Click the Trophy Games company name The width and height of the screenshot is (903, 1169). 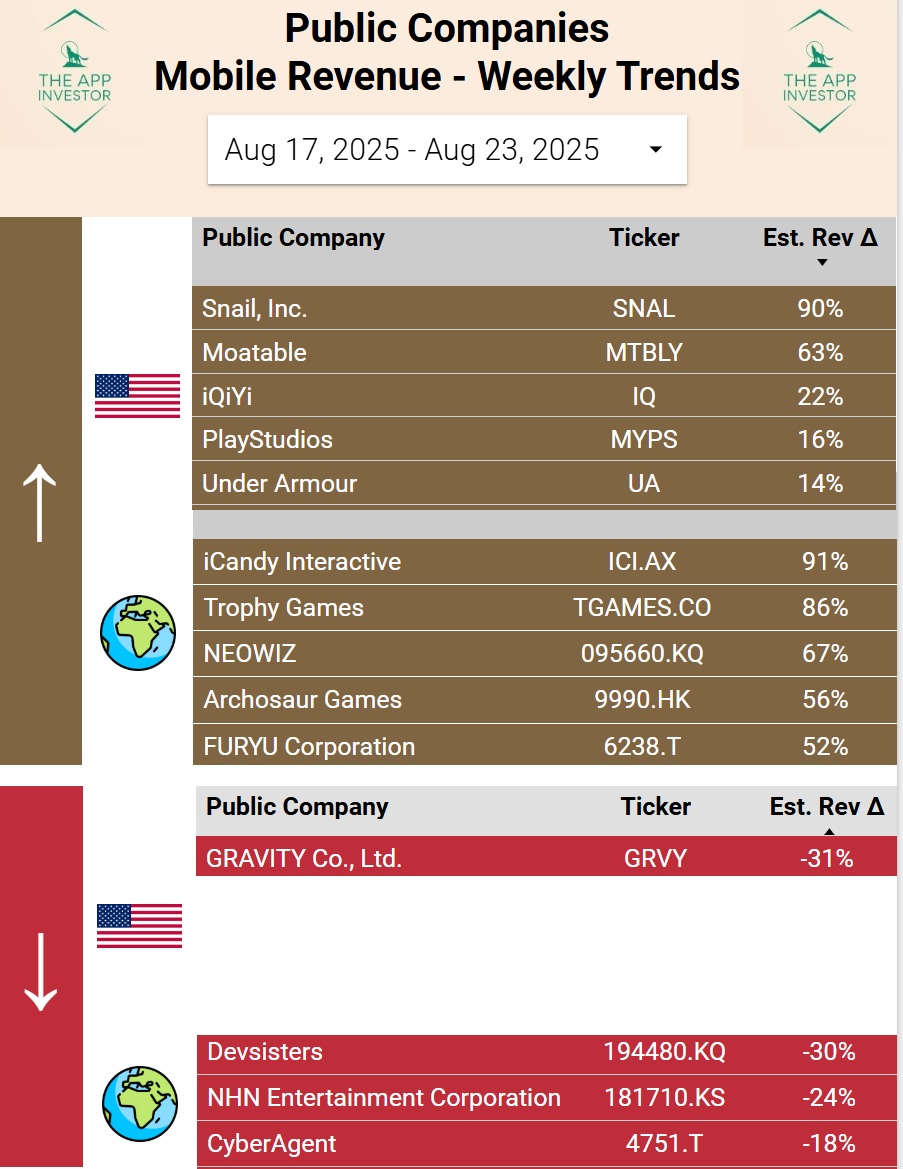[283, 608]
